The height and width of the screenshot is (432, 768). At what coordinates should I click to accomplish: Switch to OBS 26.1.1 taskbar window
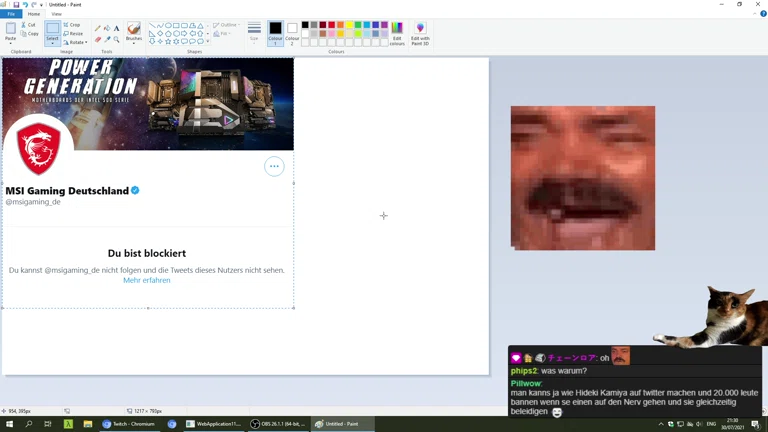(x=278, y=424)
